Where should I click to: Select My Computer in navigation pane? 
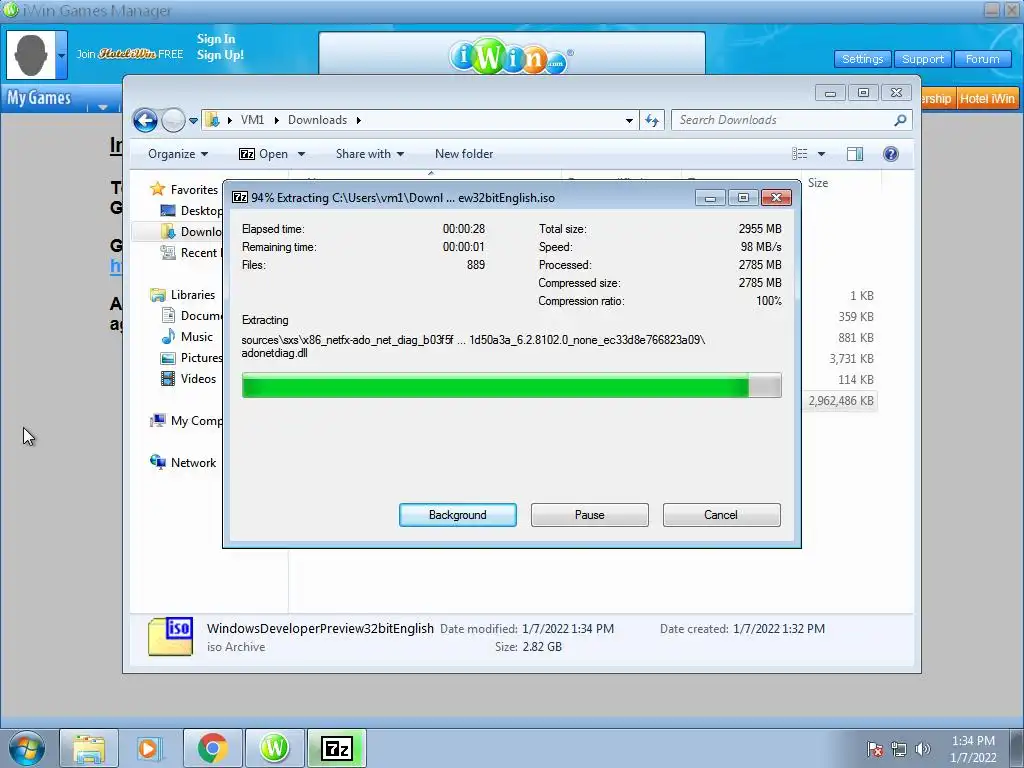pyautogui.click(x=186, y=421)
